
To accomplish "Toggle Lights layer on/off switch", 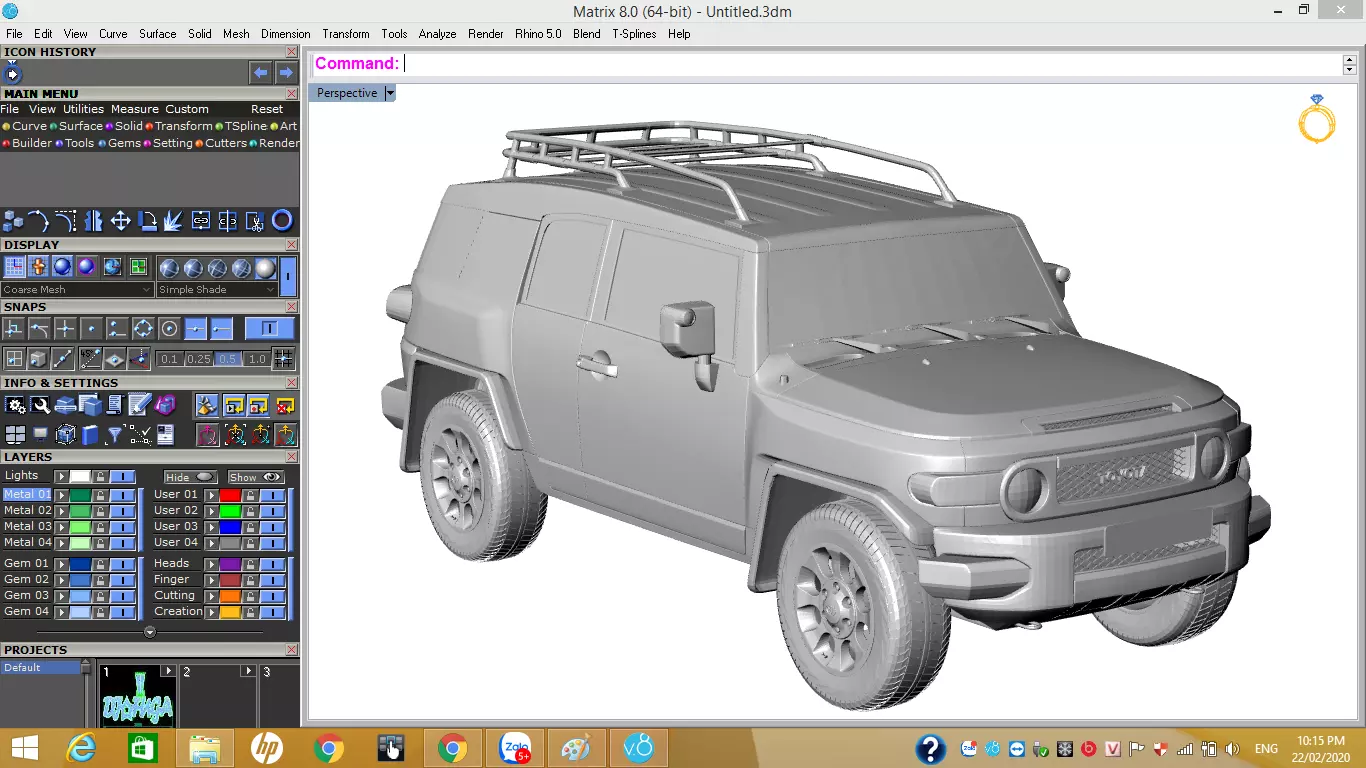I will point(122,476).
